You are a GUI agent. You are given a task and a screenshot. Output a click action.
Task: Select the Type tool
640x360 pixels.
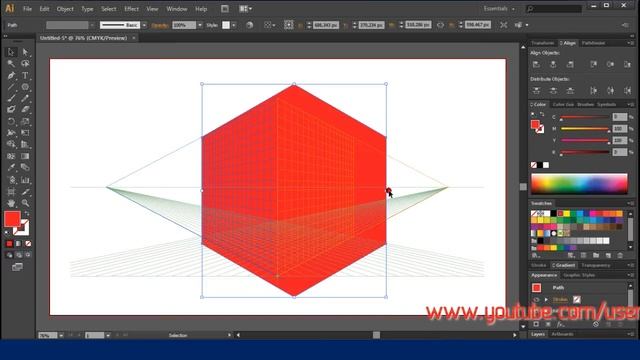pos(25,76)
